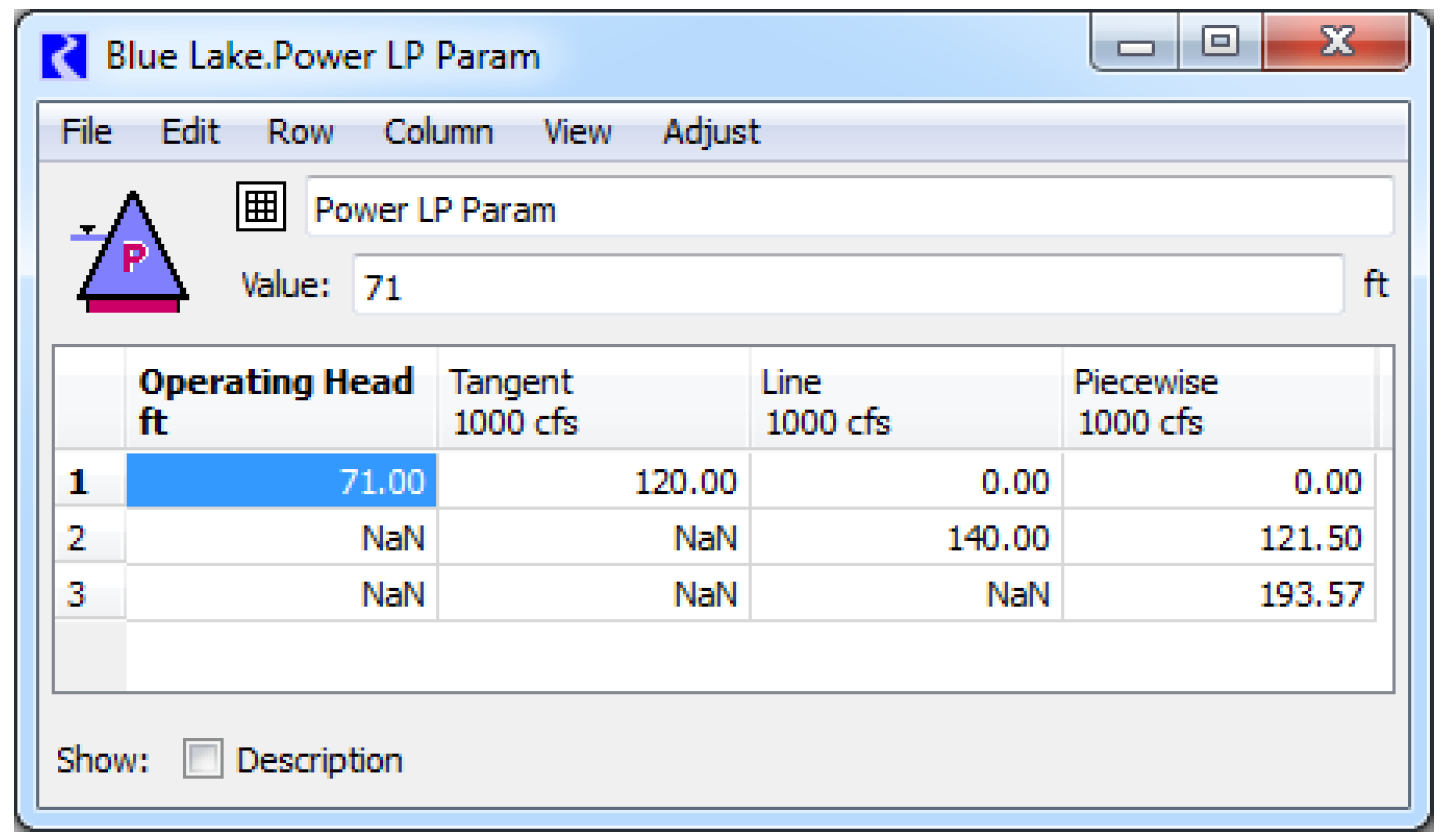Select the Tangent column header
The width and height of the screenshot is (1450, 838).
coord(593,401)
